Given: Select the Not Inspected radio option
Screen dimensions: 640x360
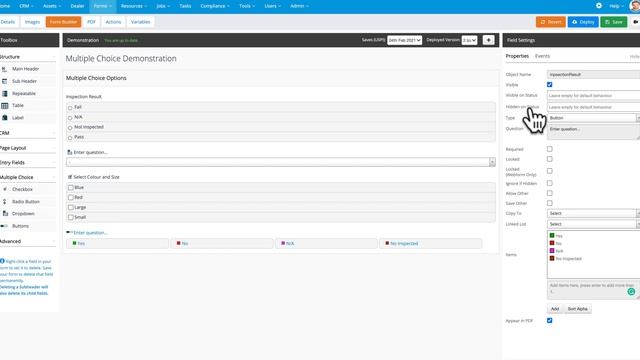Looking at the screenshot, I should [x=70, y=128].
